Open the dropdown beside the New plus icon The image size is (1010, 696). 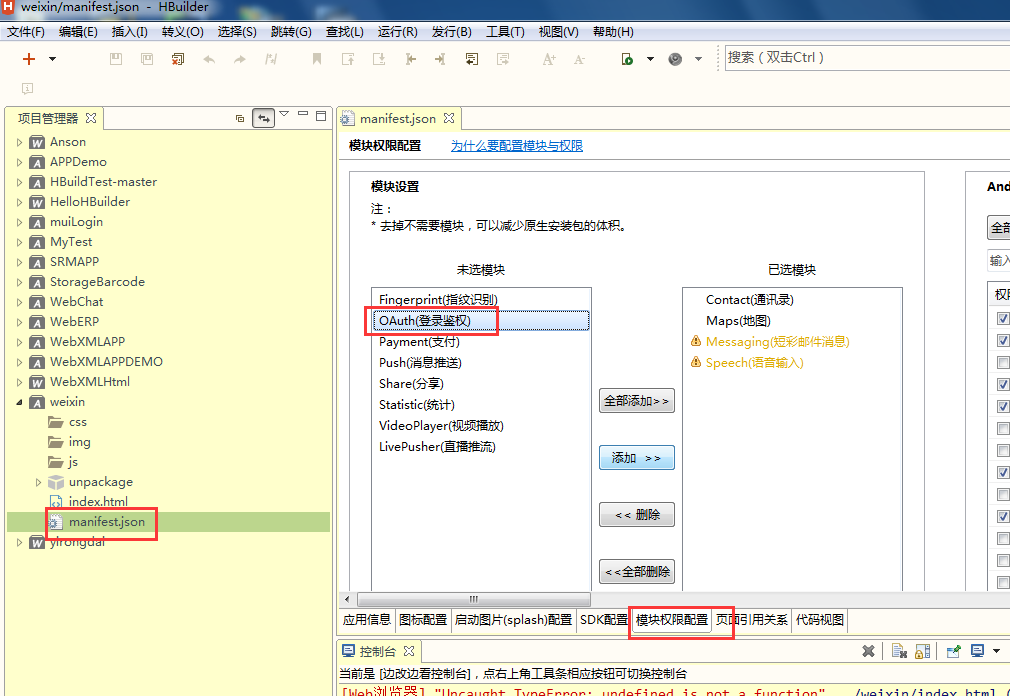coord(53,59)
